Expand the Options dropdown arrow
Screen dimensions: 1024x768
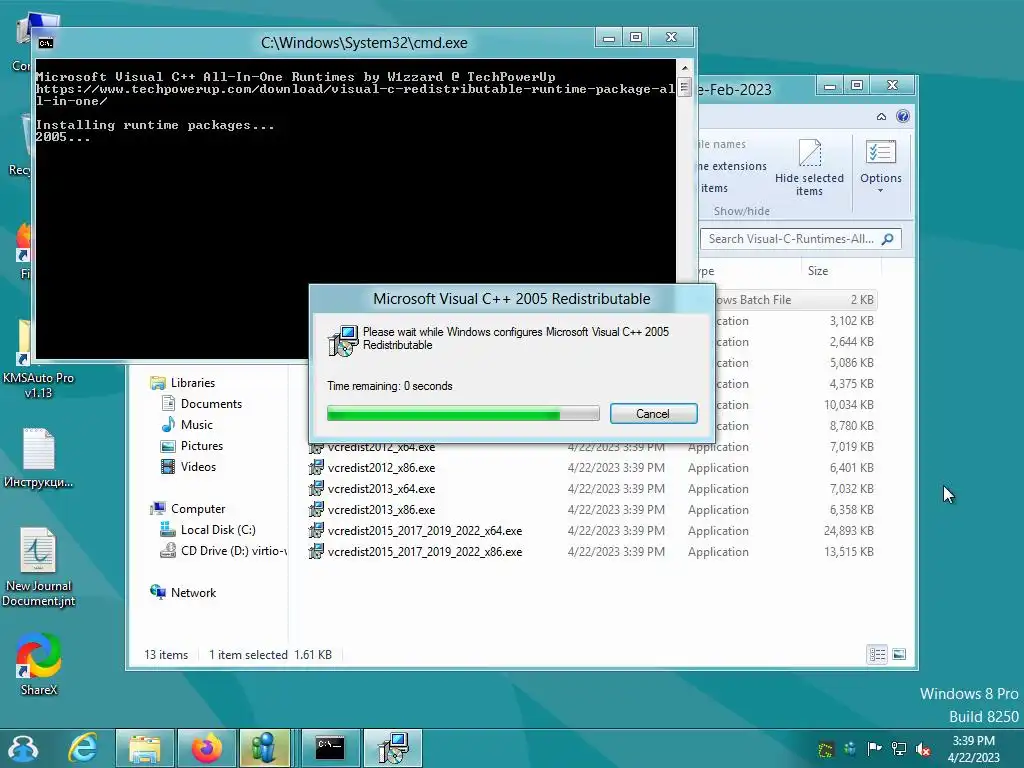point(880,191)
